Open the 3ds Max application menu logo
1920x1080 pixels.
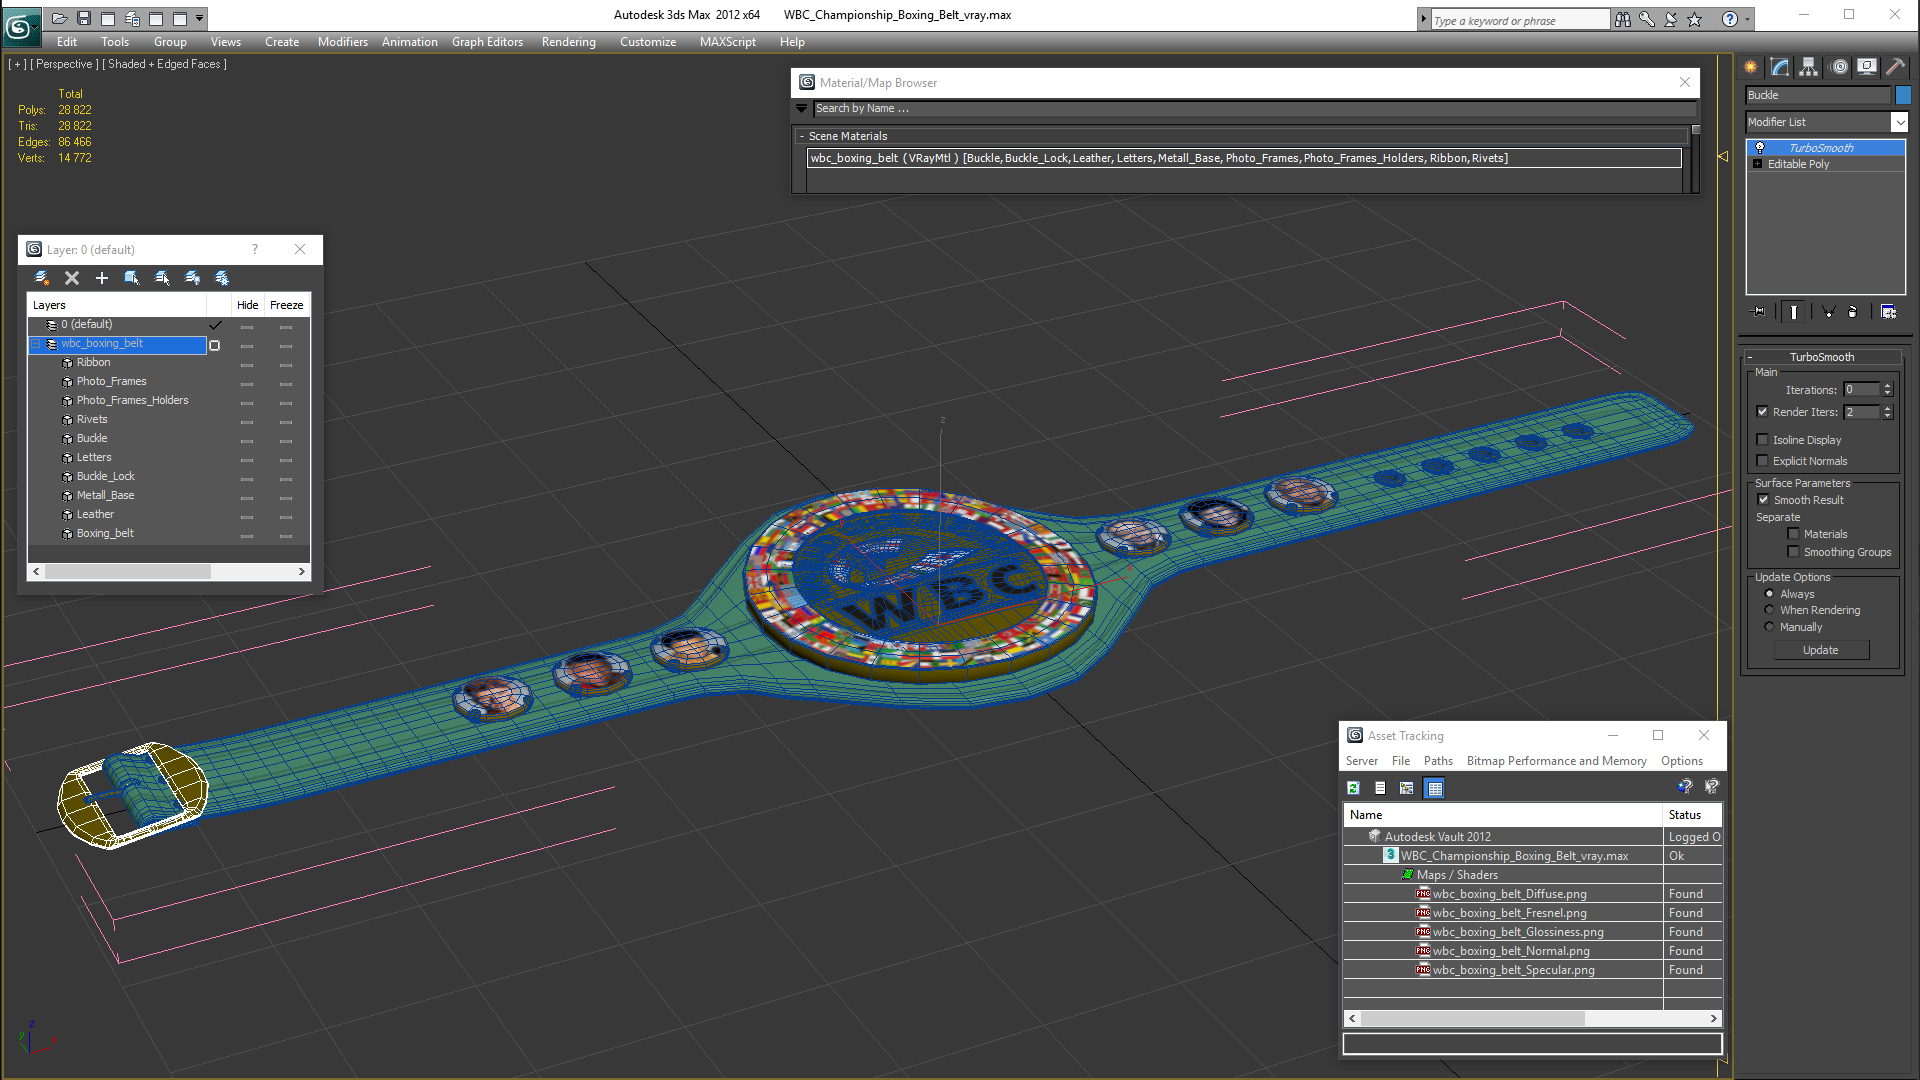coord(21,26)
